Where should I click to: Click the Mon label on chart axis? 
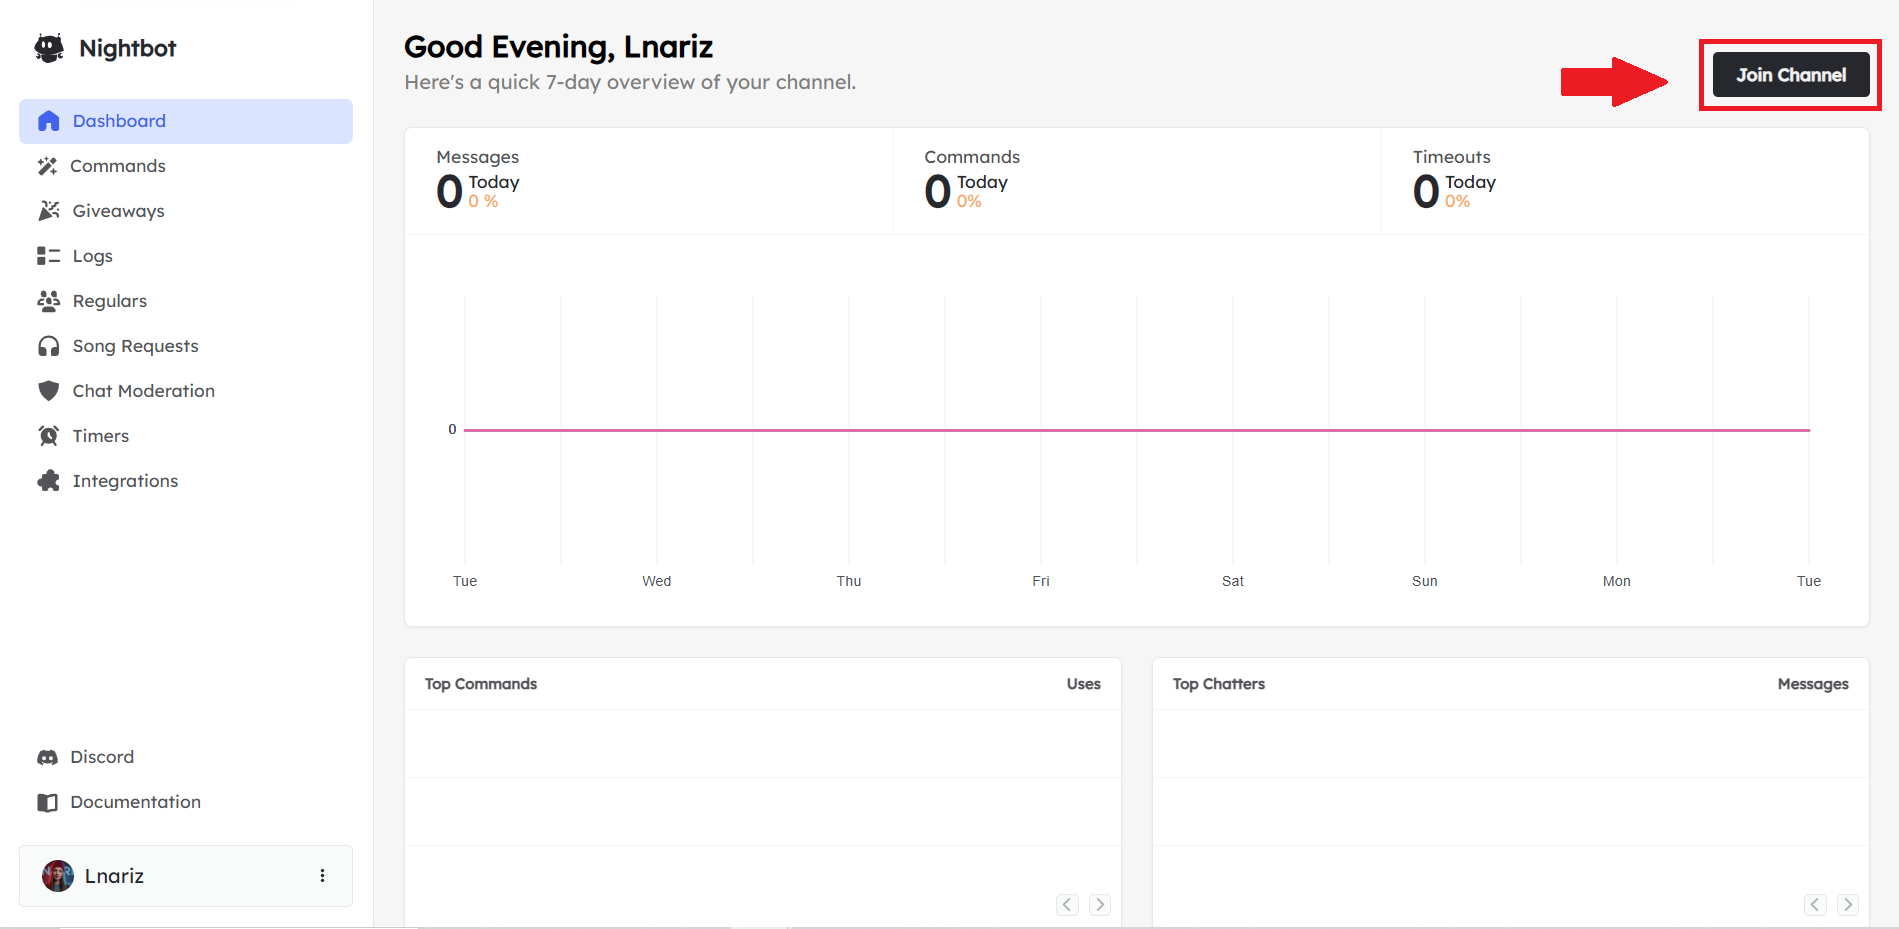1617,581
